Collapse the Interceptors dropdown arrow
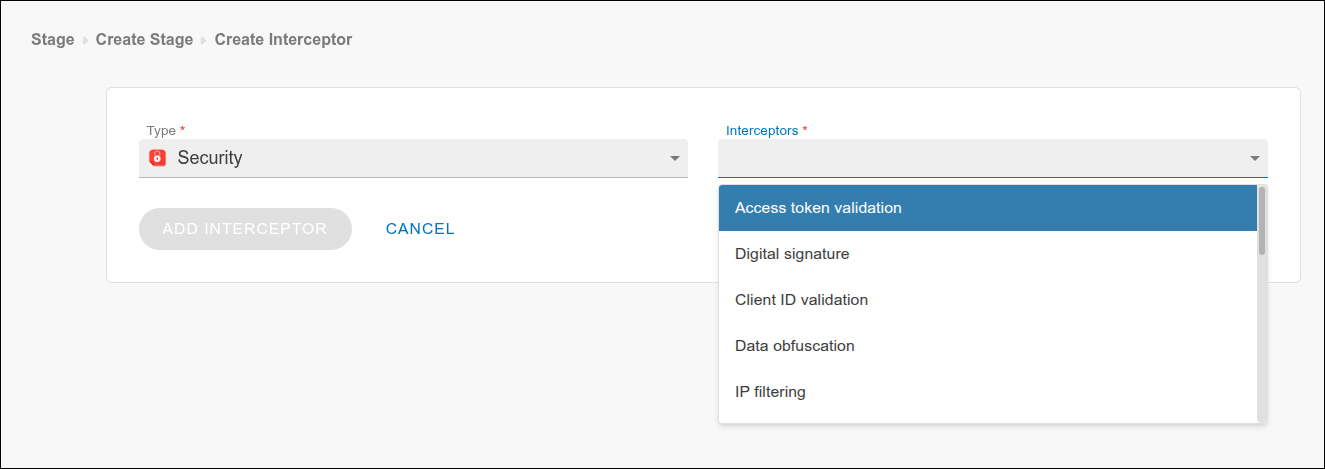1325x469 pixels. coord(1254,158)
